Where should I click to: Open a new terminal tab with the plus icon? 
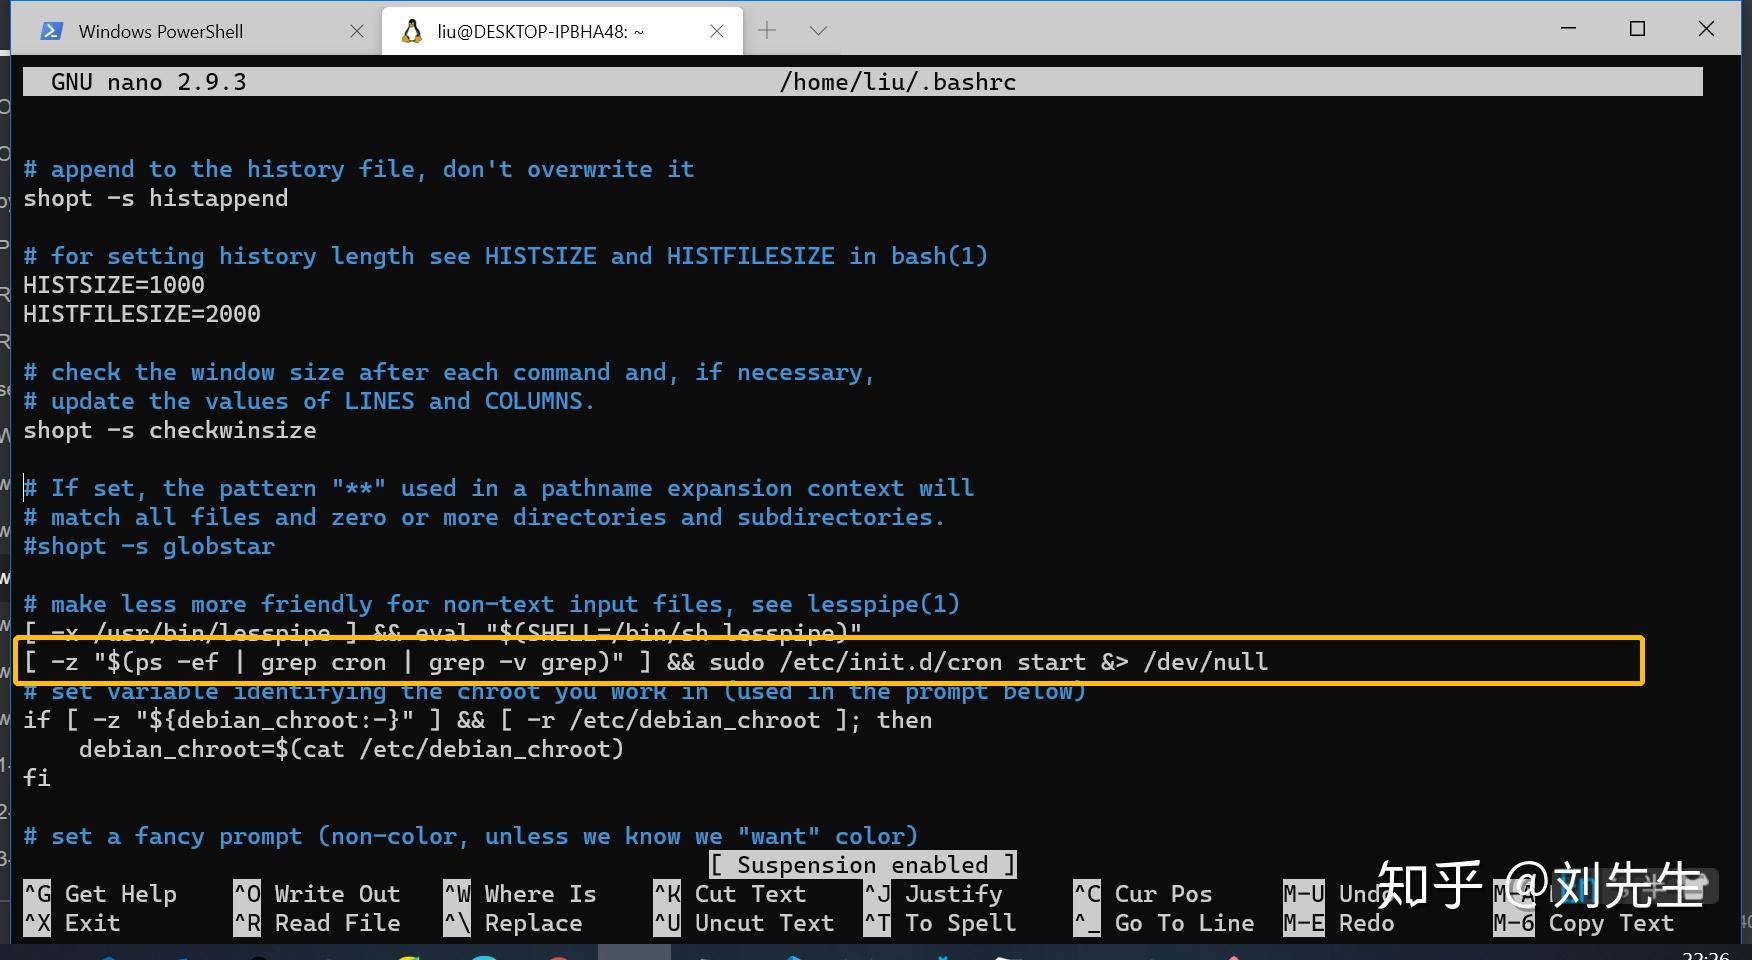[766, 30]
